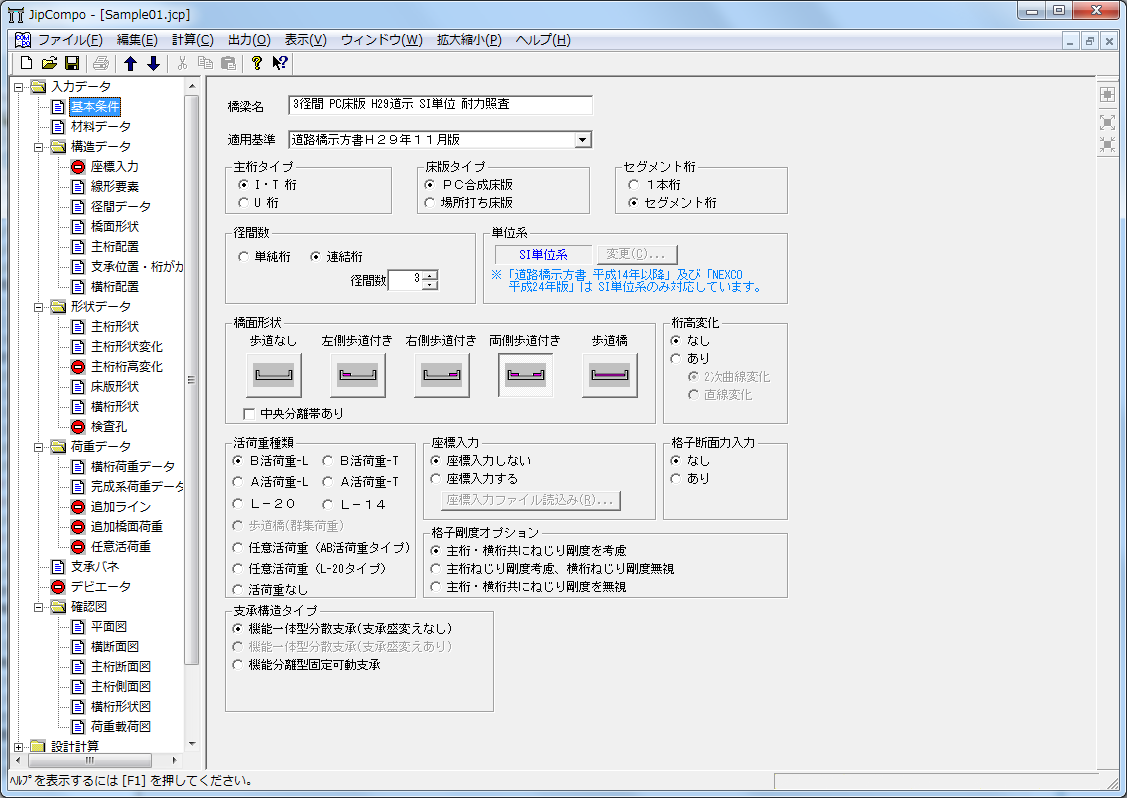This screenshot has width=1127, height=798.
Task: Choose the 左側歩道付き cross-section icon
Action: 358,375
